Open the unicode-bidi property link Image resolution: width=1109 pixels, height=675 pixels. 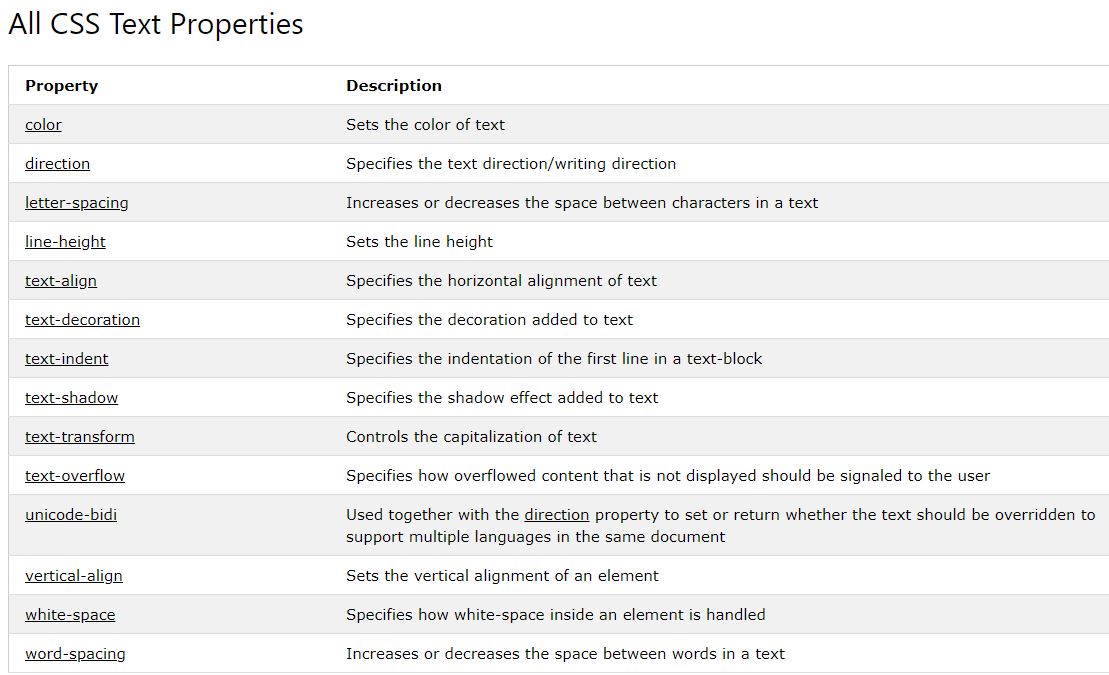71,514
